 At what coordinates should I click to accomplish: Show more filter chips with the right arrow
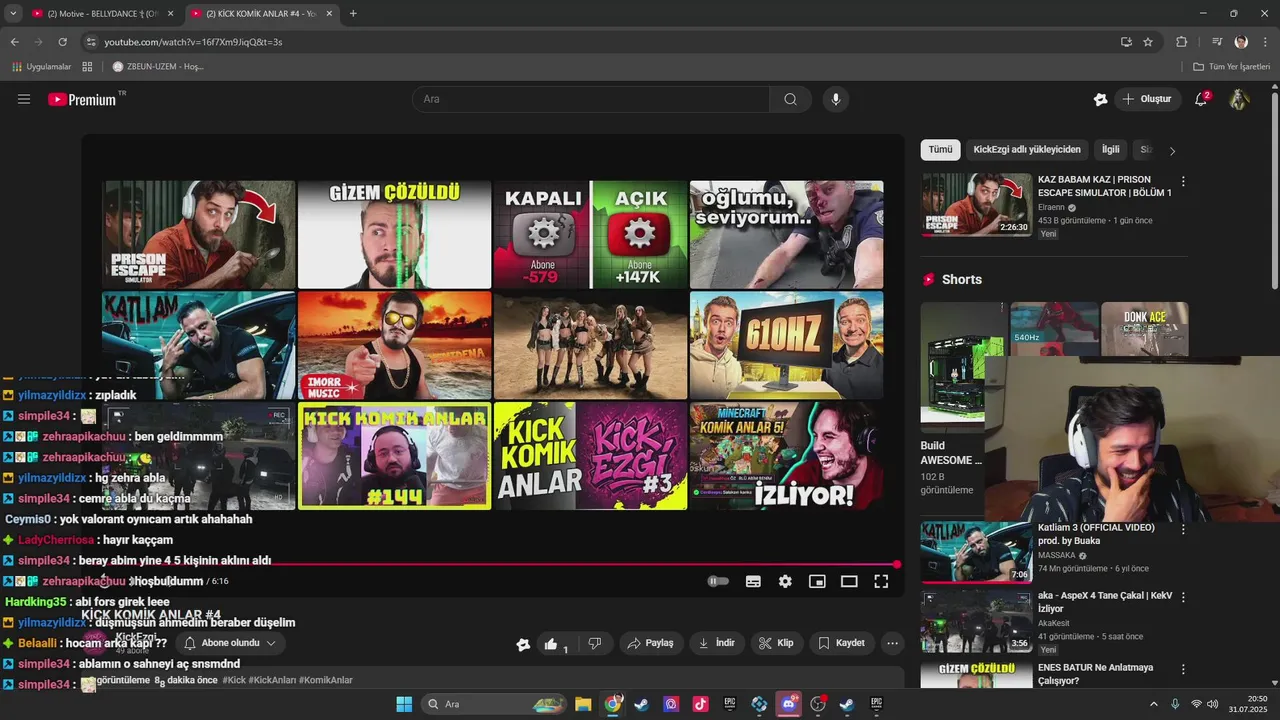(1172, 150)
